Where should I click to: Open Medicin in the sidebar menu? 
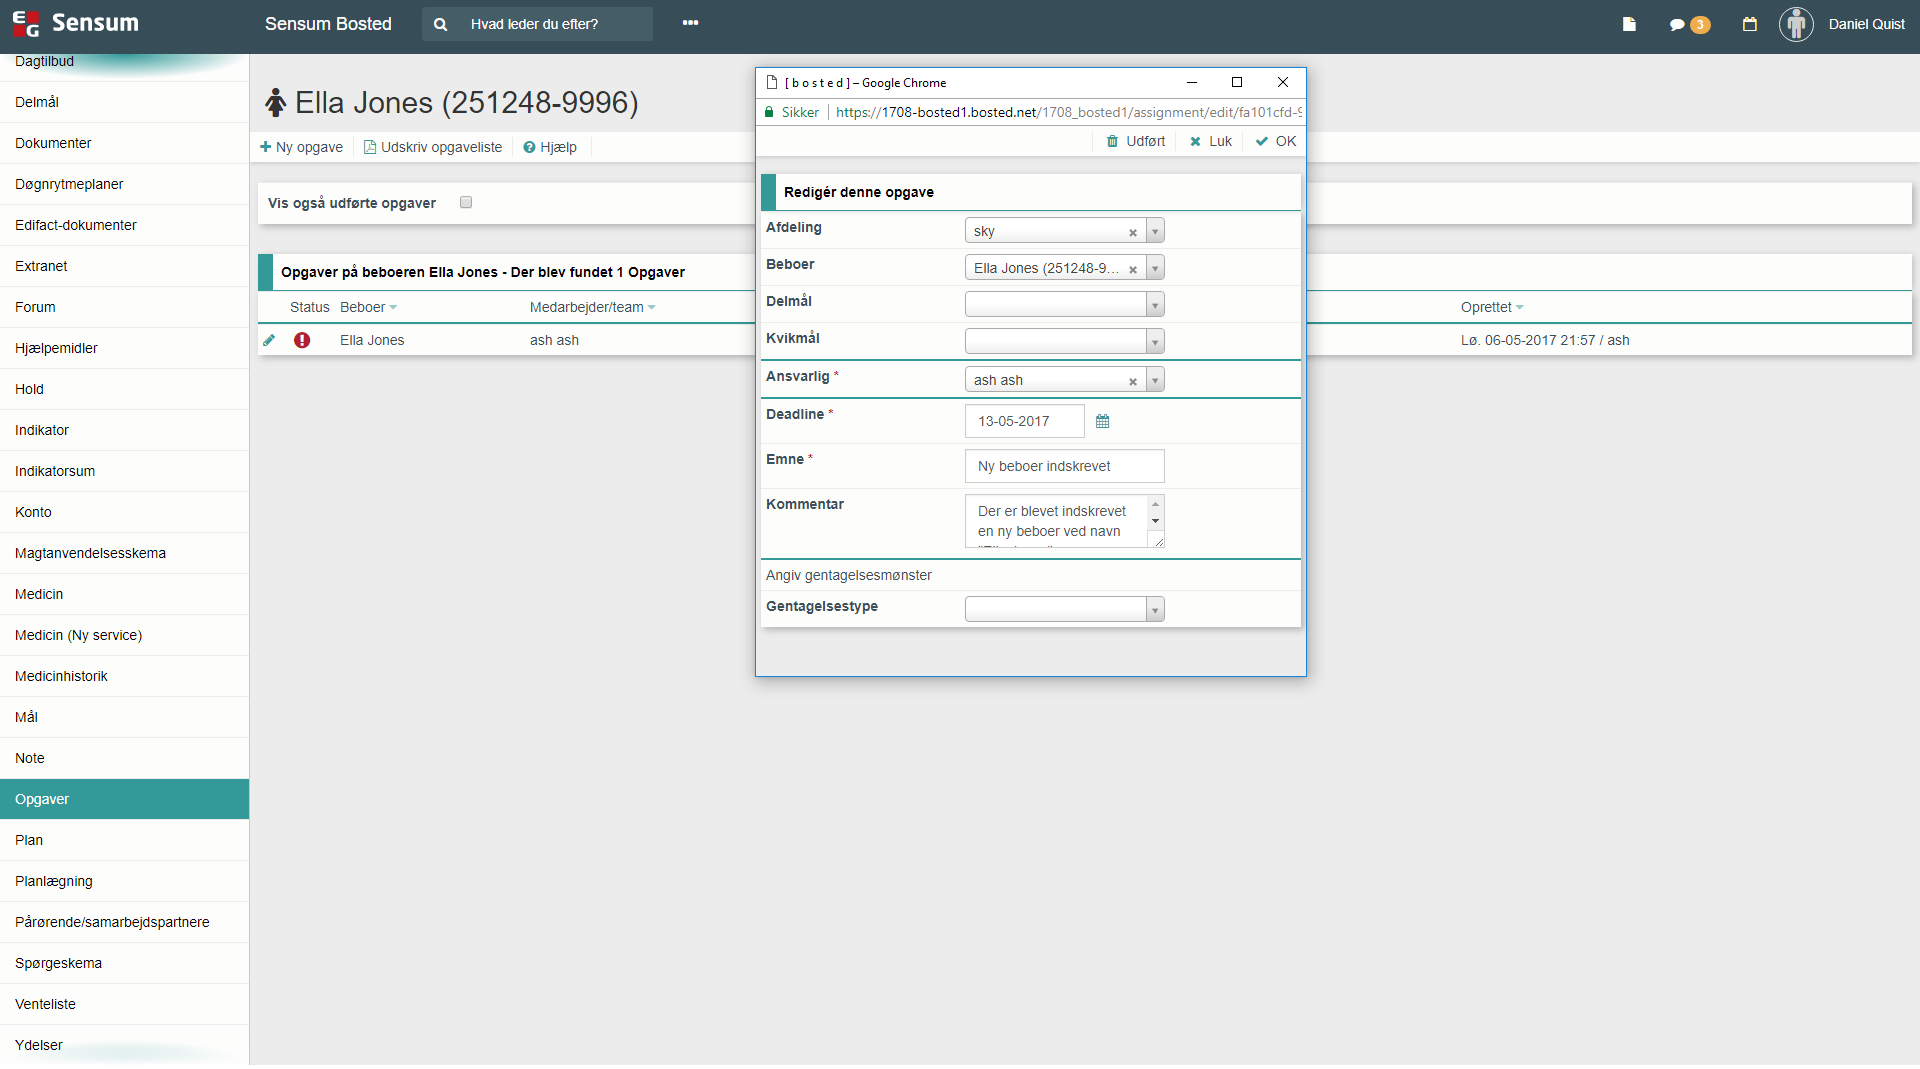[39, 594]
